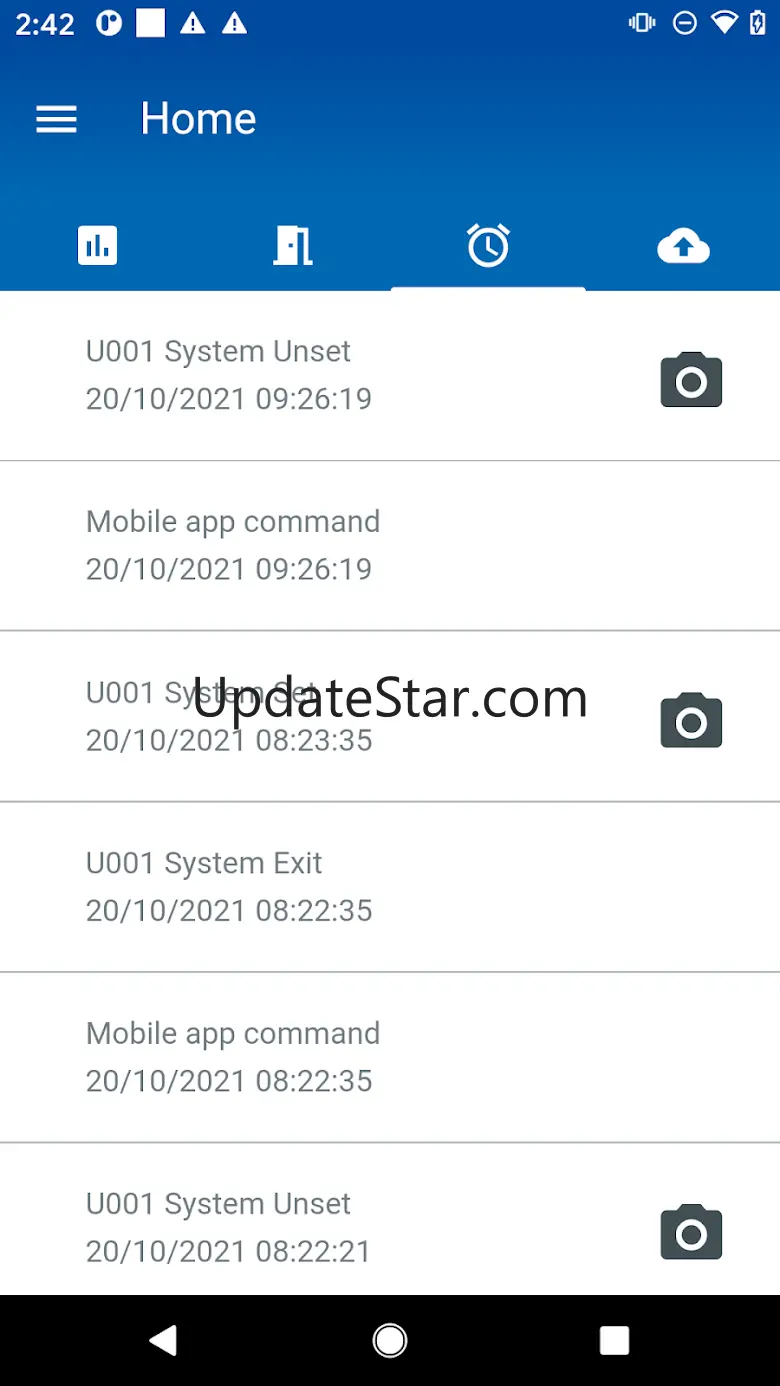Viewport: 780px width, 1386px height.
Task: Tap camera icon for 08:23:35 System Set
Action: pyautogui.click(x=691, y=720)
